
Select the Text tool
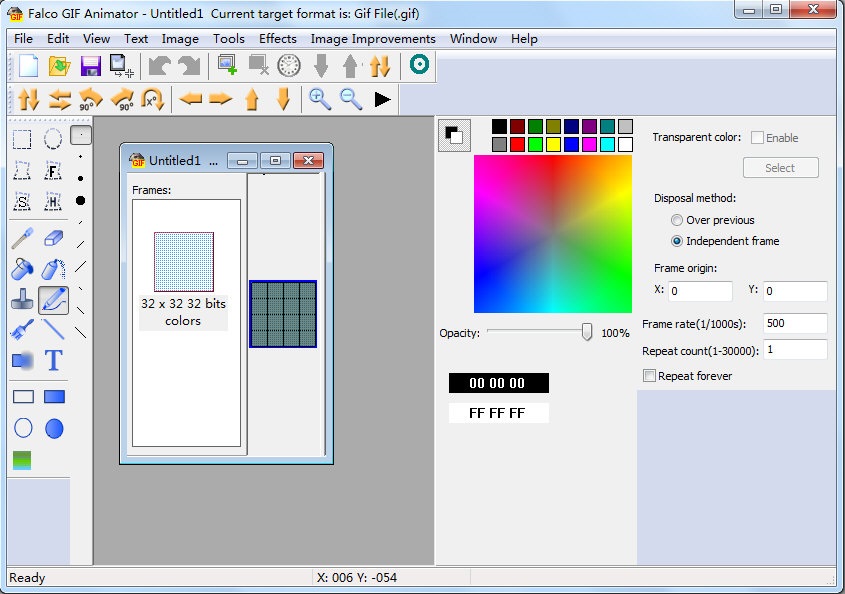point(54,360)
